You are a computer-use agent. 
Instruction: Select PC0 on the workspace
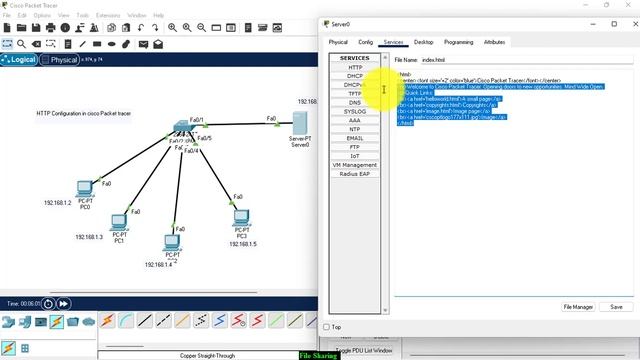(x=84, y=189)
